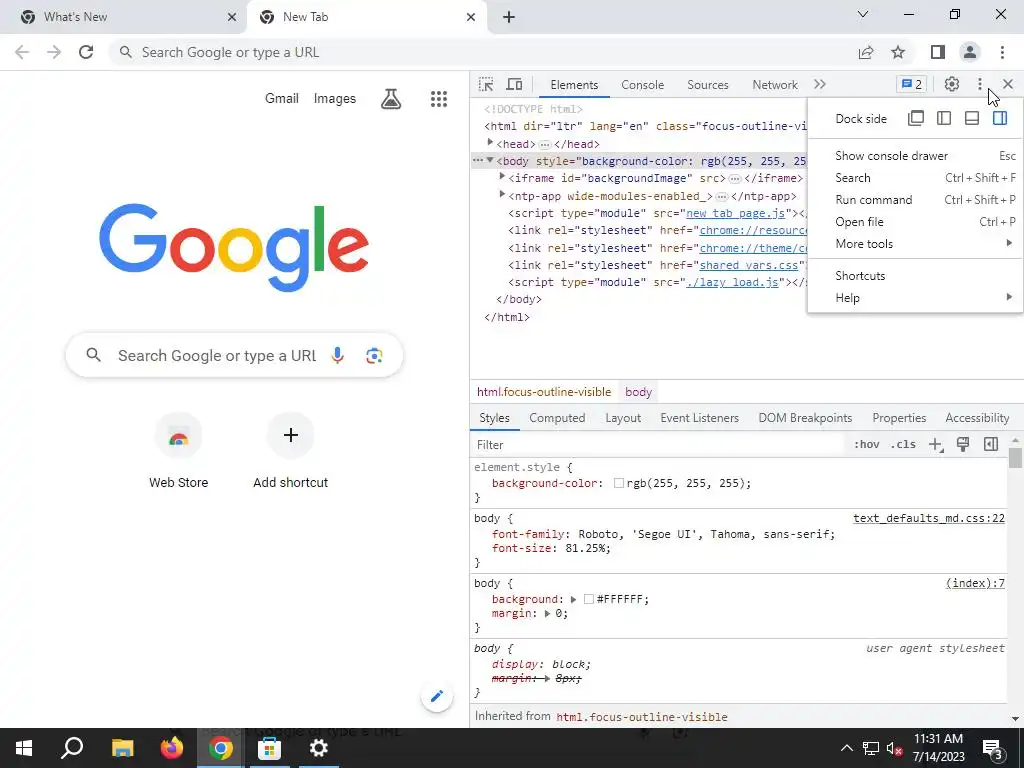Viewport: 1024px width, 768px height.
Task: Collapse the body element node
Action: pos(490,161)
